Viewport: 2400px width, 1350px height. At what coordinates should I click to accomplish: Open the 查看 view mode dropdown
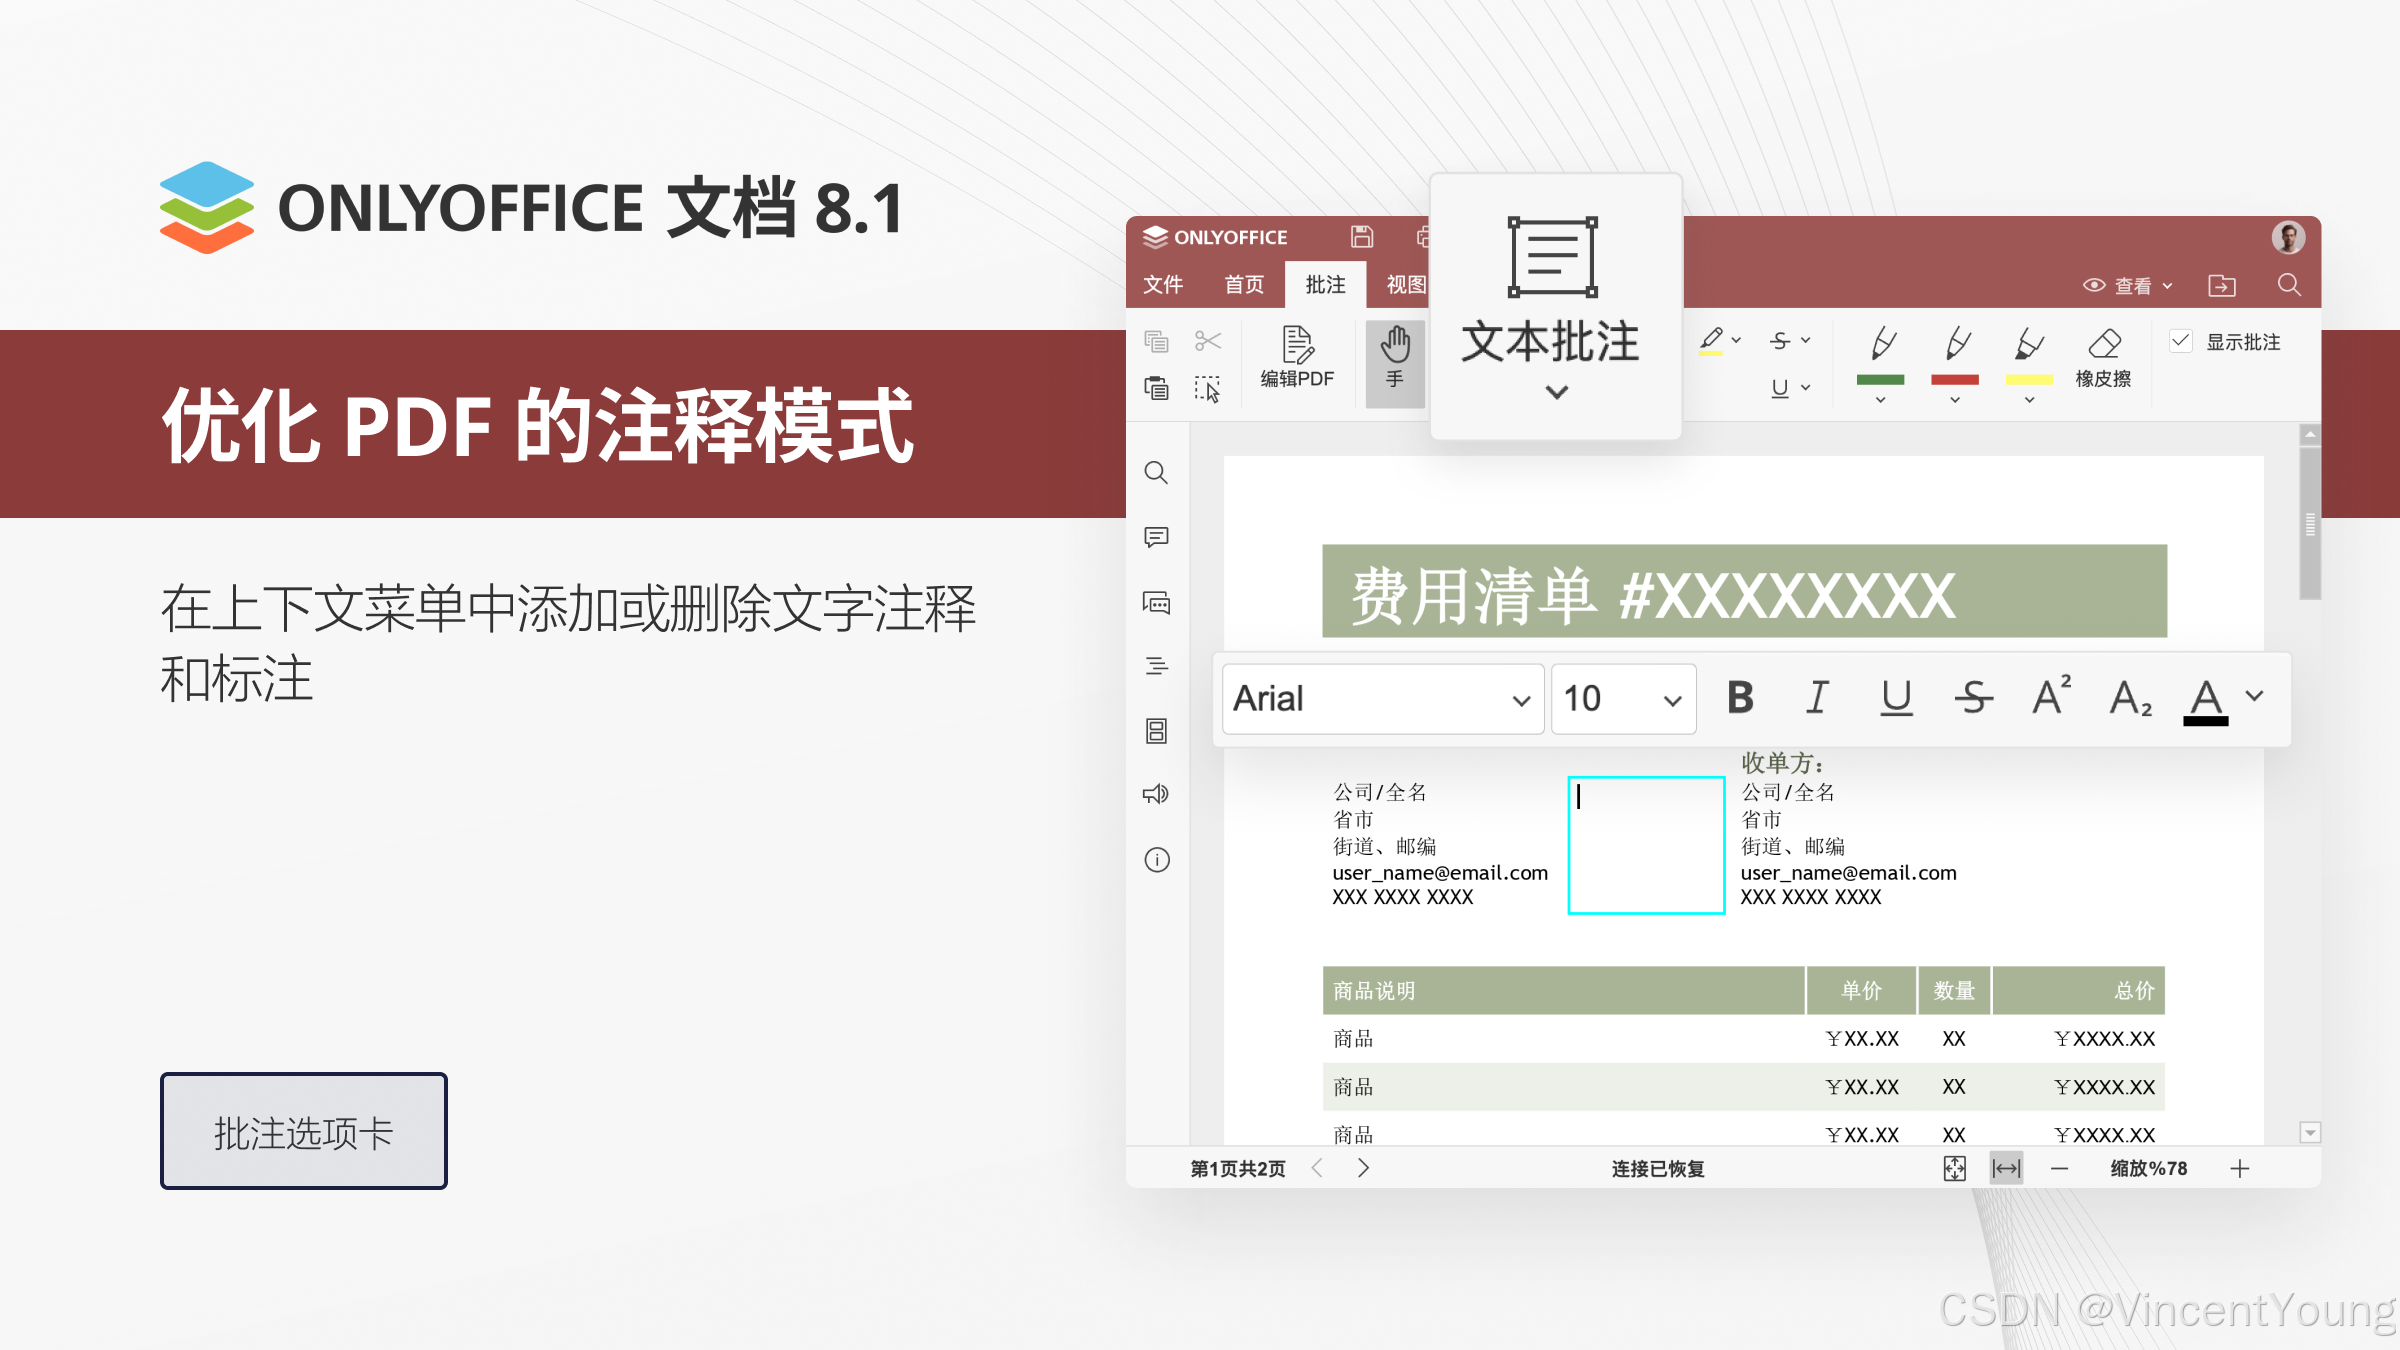coord(2128,286)
